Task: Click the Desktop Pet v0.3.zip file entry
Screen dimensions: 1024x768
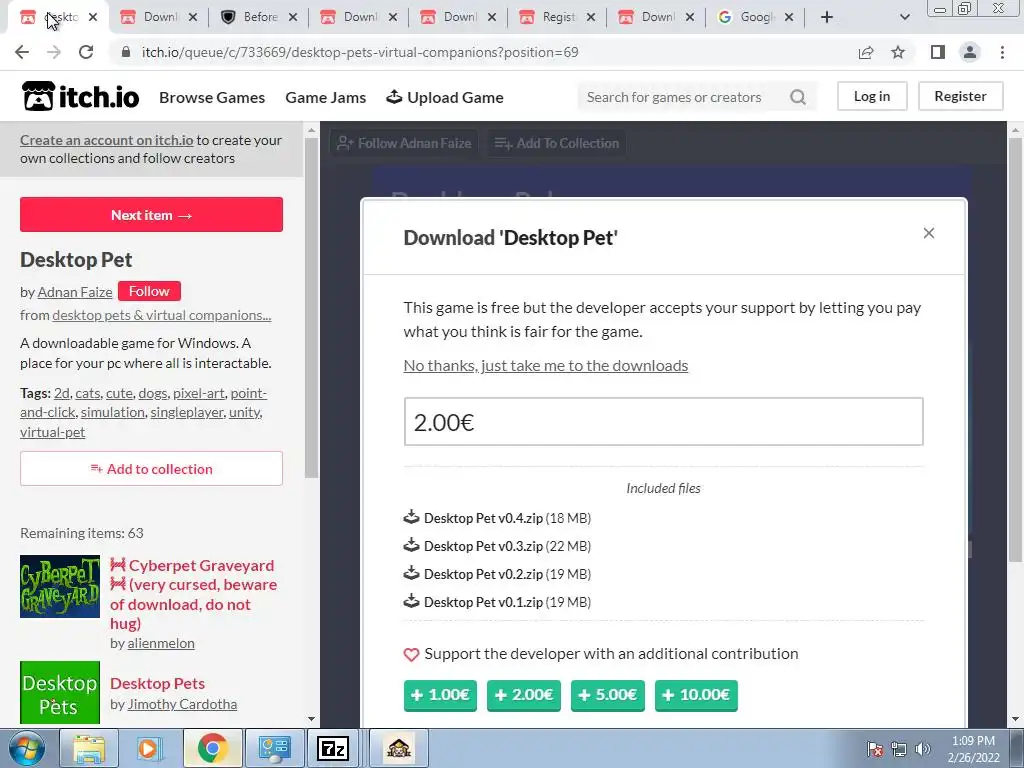Action: click(497, 546)
